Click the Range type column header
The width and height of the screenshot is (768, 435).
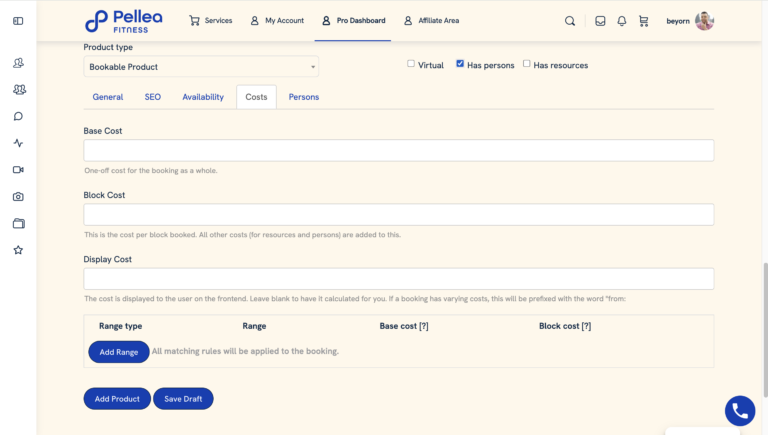(120, 326)
